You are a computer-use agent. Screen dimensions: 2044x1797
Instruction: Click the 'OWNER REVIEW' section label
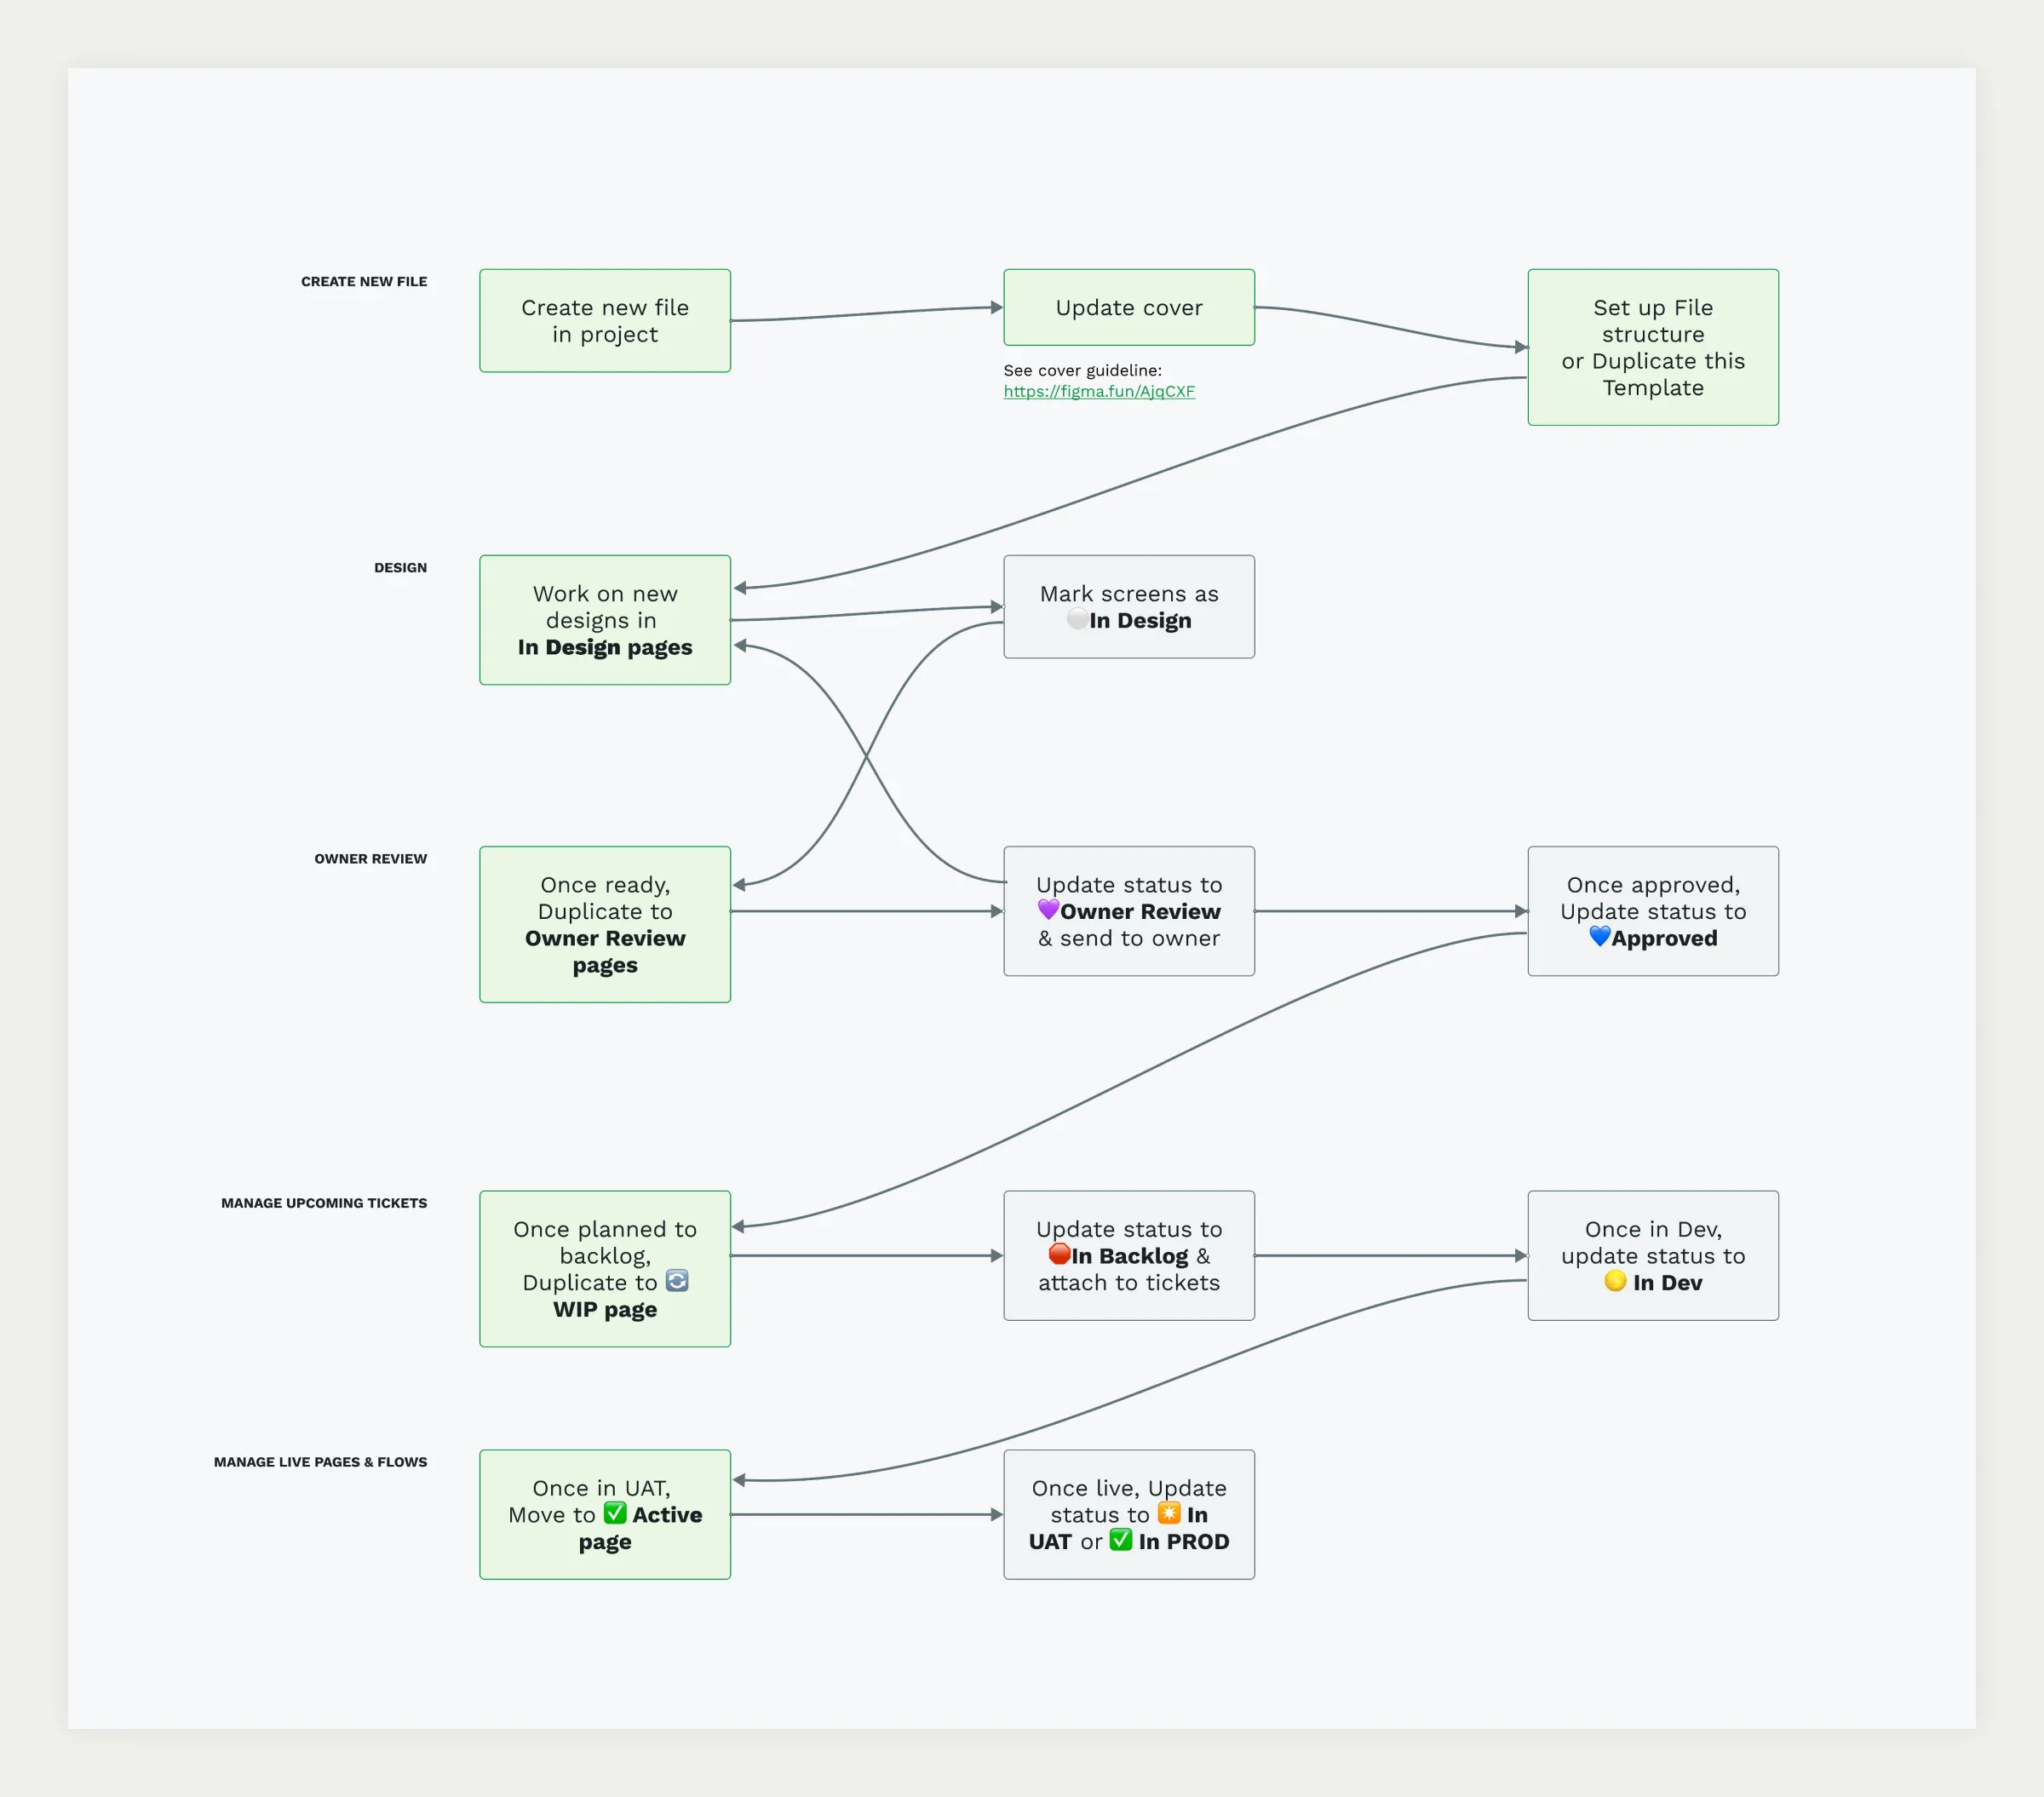pos(370,859)
